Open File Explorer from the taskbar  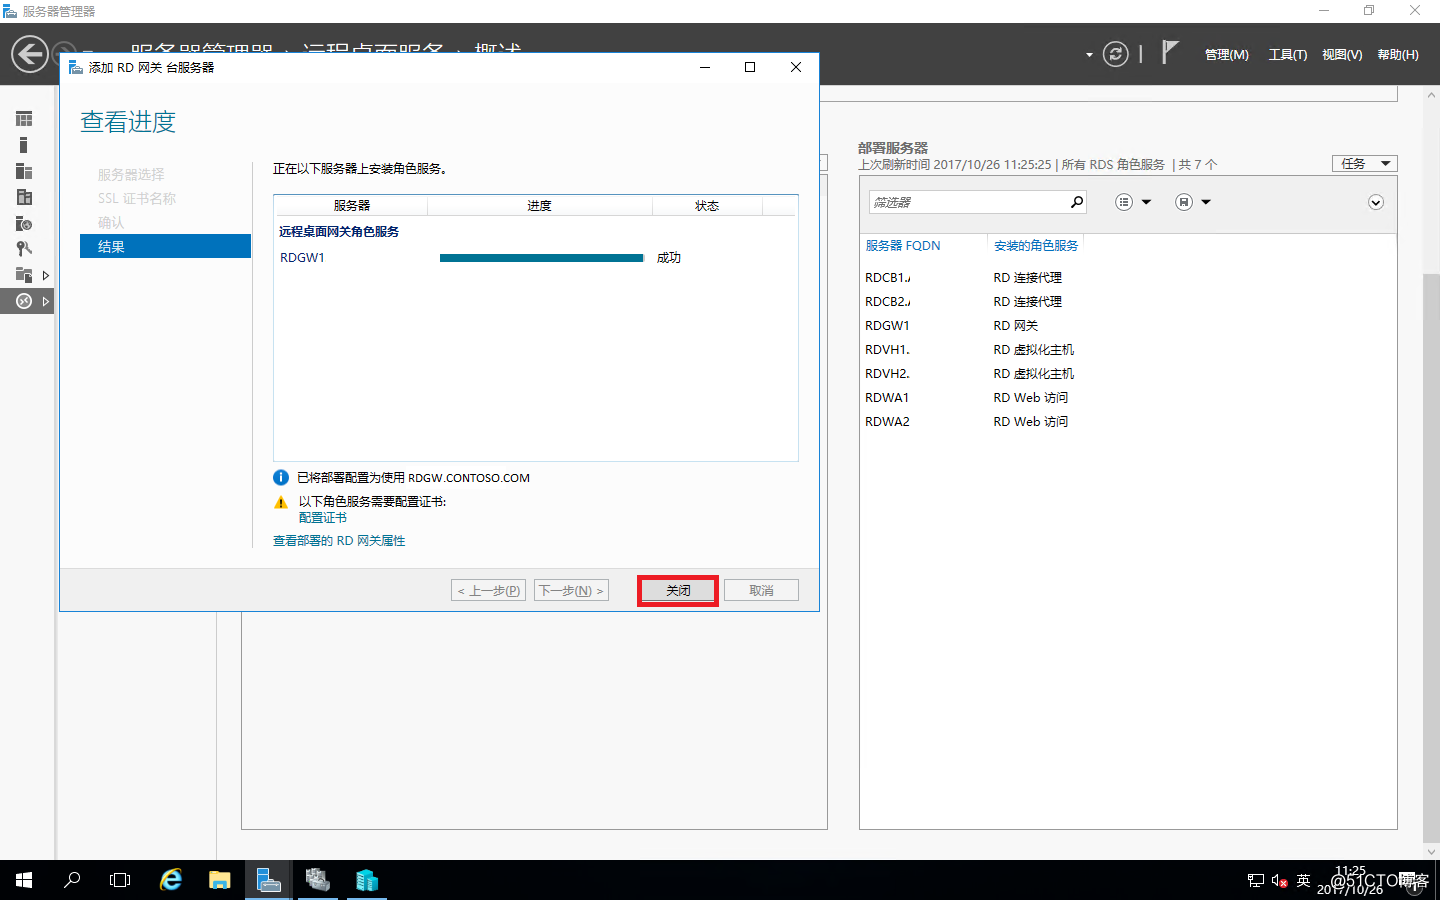(220, 880)
